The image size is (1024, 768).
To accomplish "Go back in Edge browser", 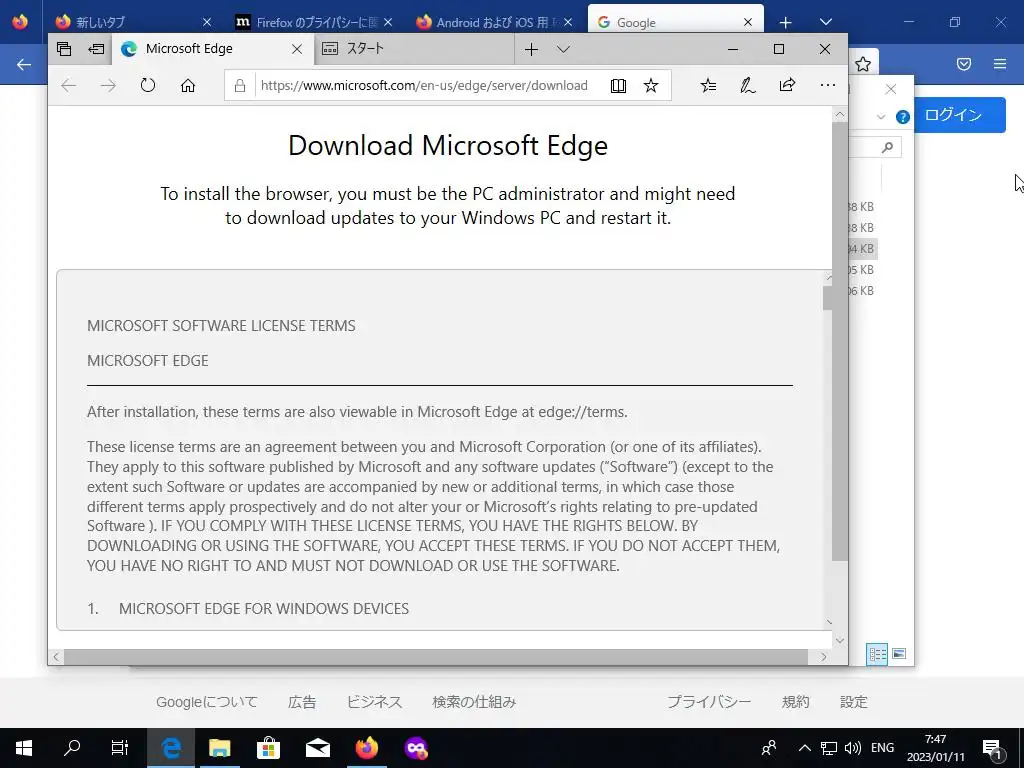I will coord(69,86).
